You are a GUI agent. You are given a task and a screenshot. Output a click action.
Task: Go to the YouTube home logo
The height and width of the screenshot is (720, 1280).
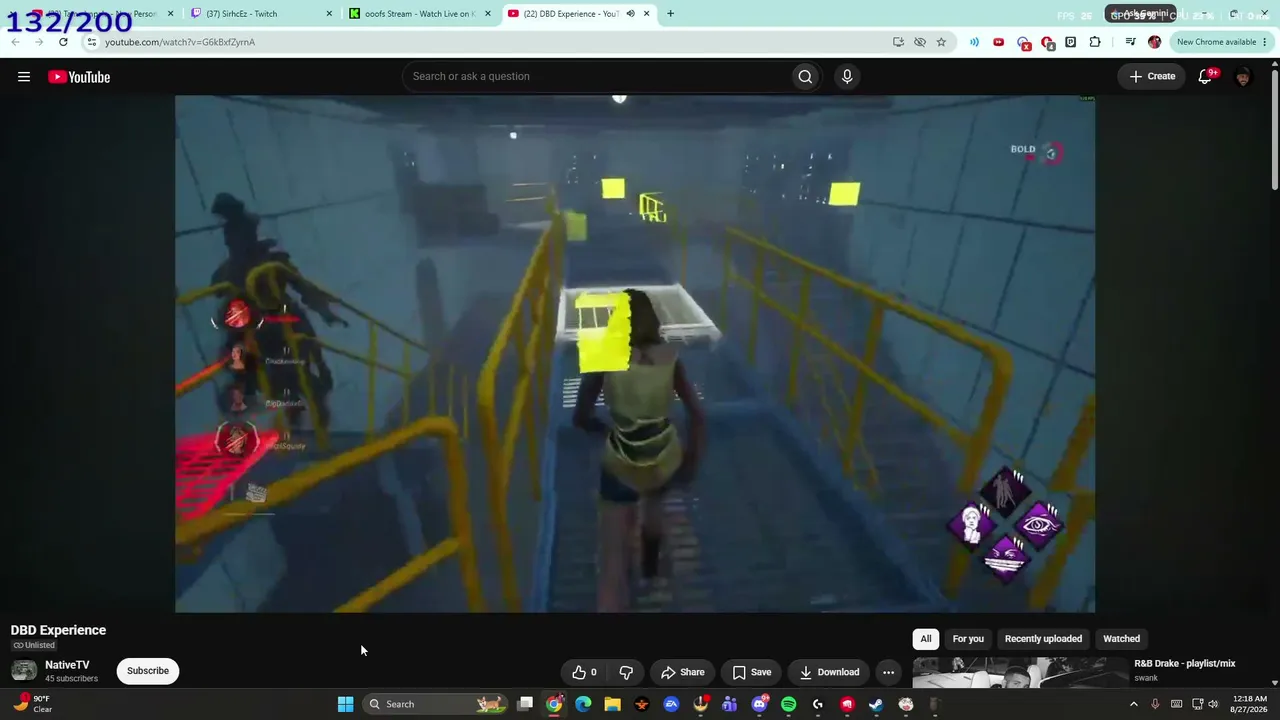click(79, 77)
